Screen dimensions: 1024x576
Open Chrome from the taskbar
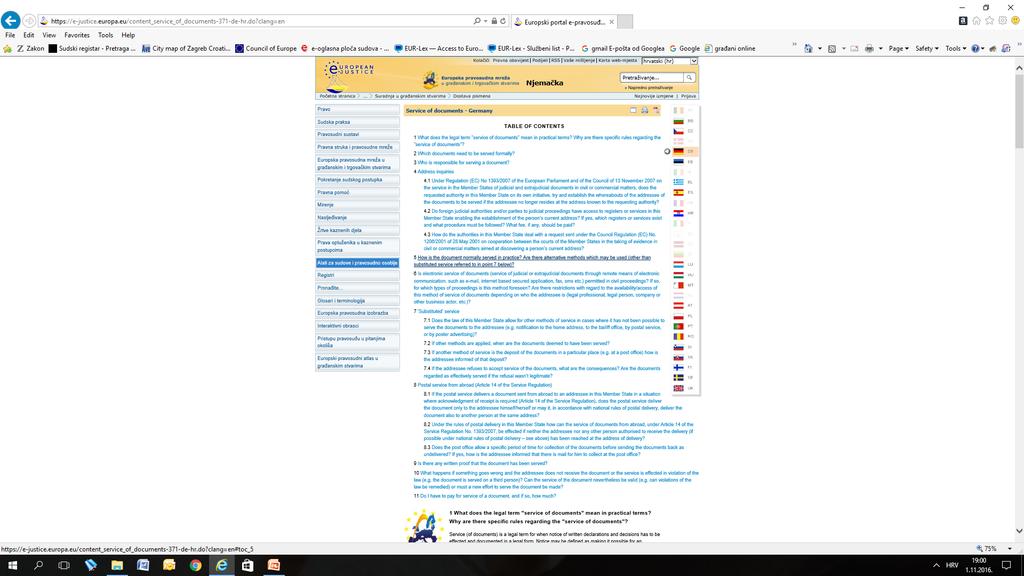(x=195, y=566)
